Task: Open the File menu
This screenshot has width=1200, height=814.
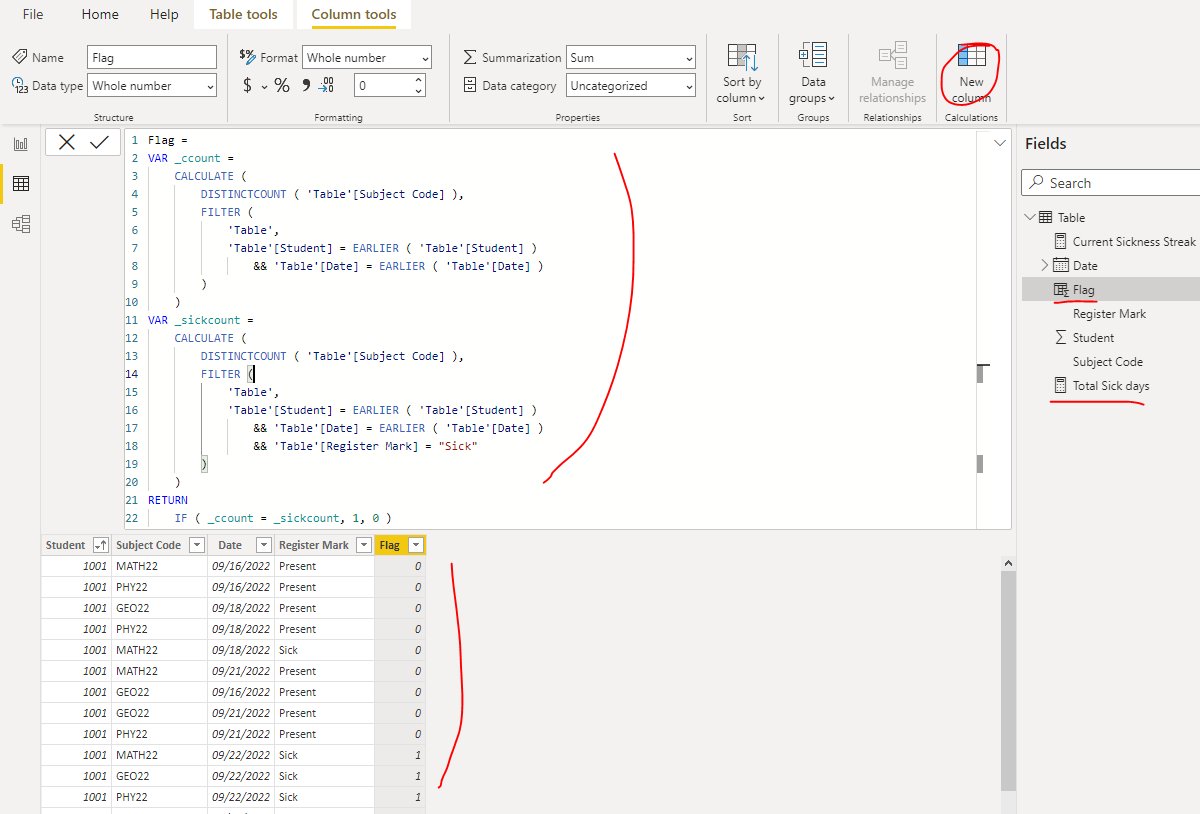Action: tap(33, 14)
